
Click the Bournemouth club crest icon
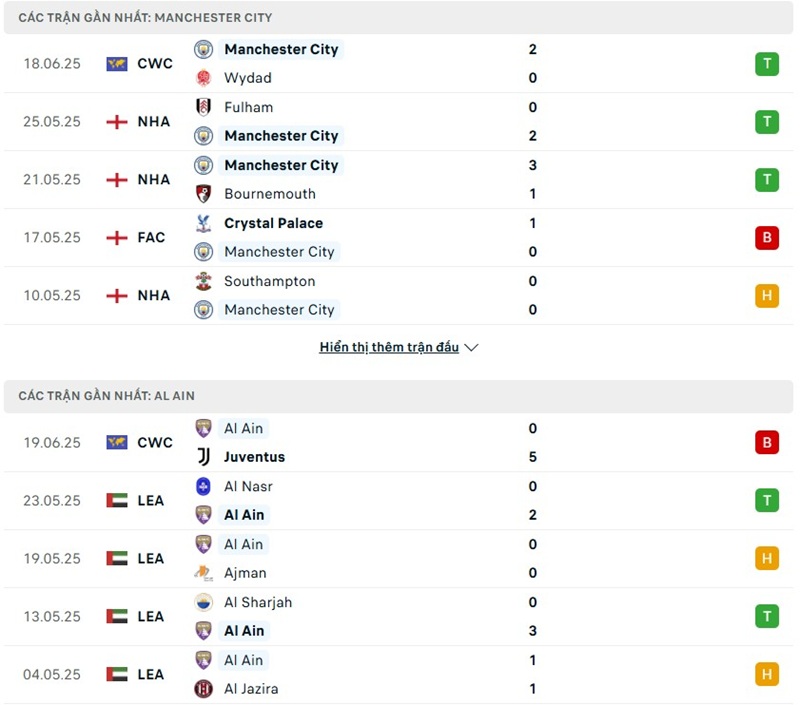click(x=204, y=194)
